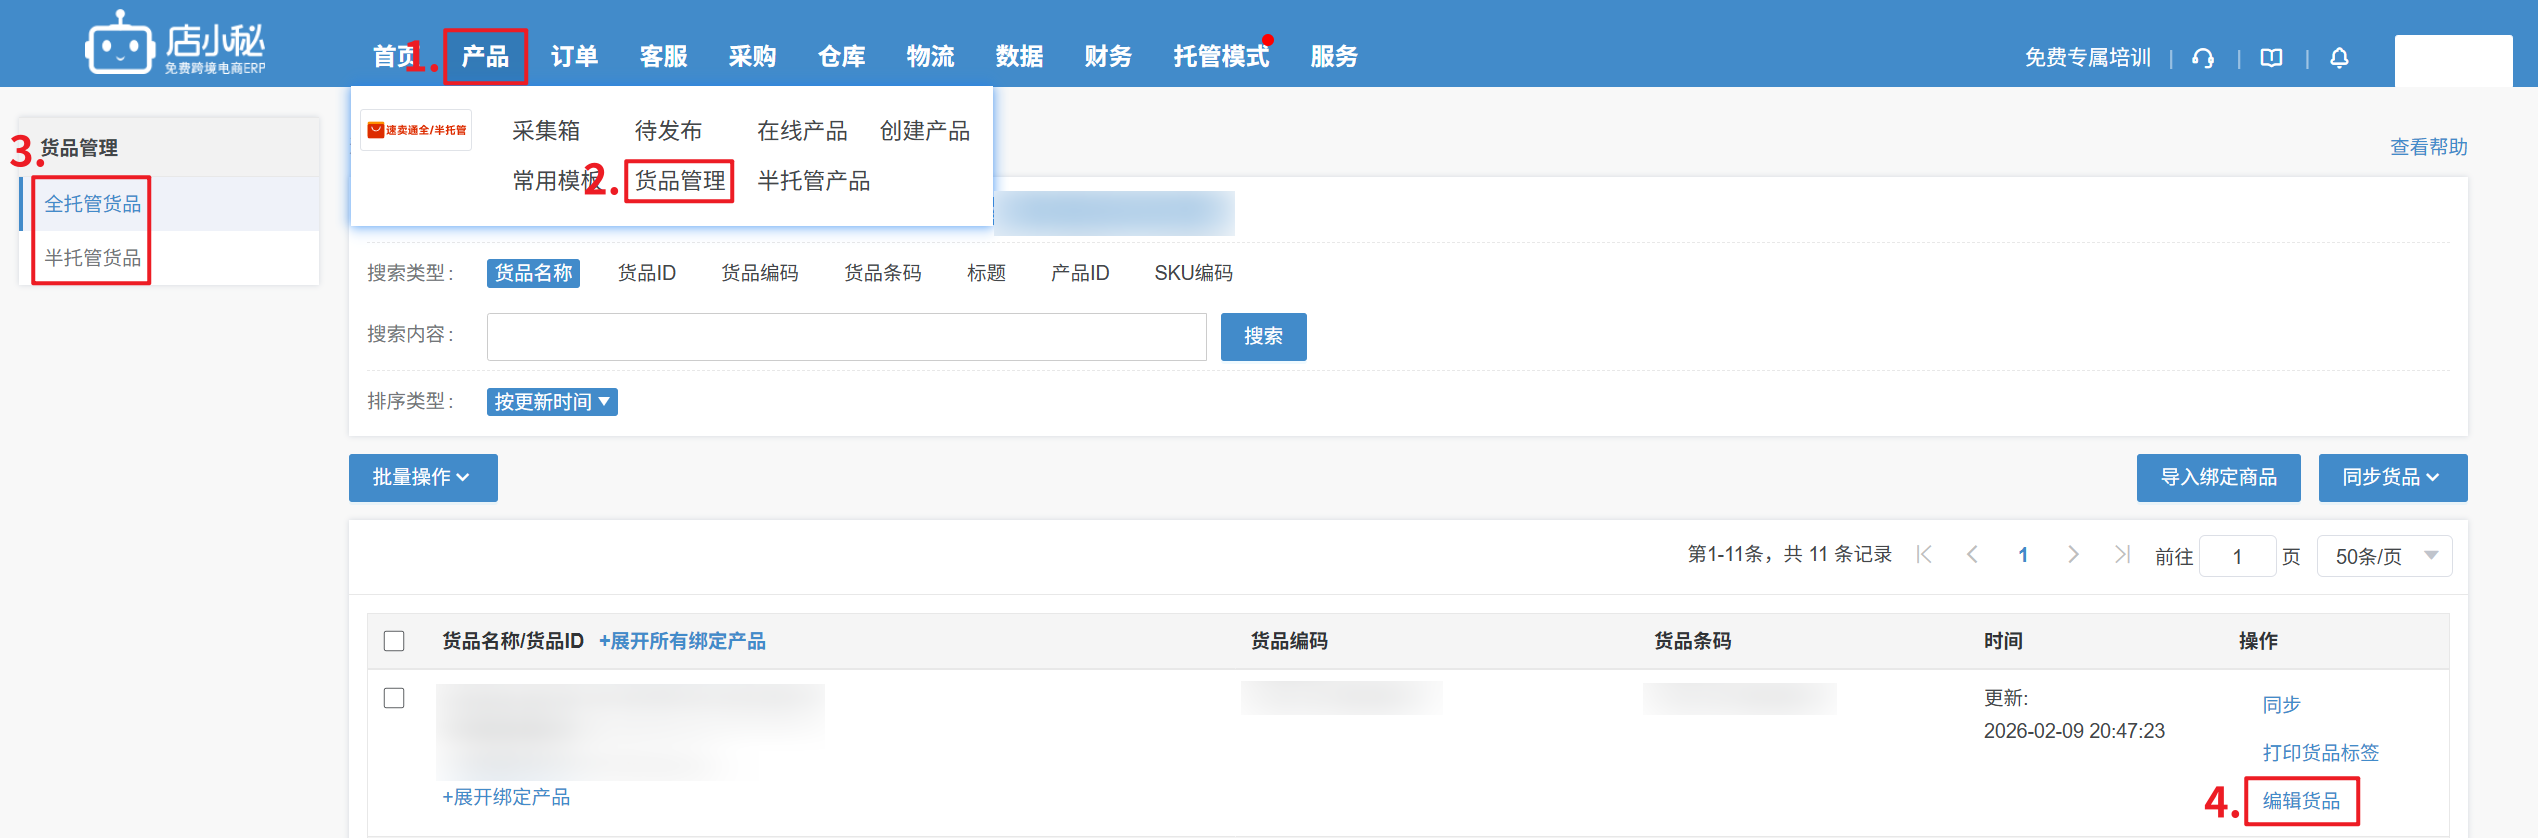Jump to the last page icon
2538x838 pixels.
[x=2121, y=555]
